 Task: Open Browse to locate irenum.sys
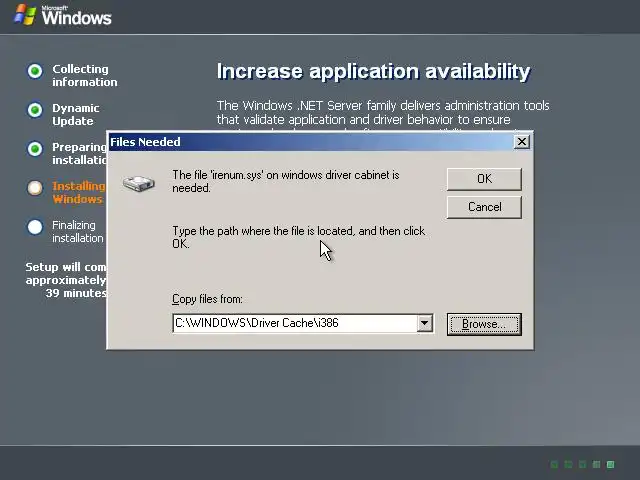pos(484,324)
